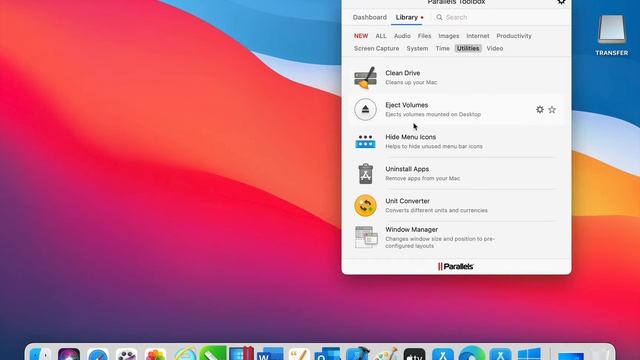Launch Siri from the Dock
Viewport: 640px width, 360px height.
coord(69,354)
